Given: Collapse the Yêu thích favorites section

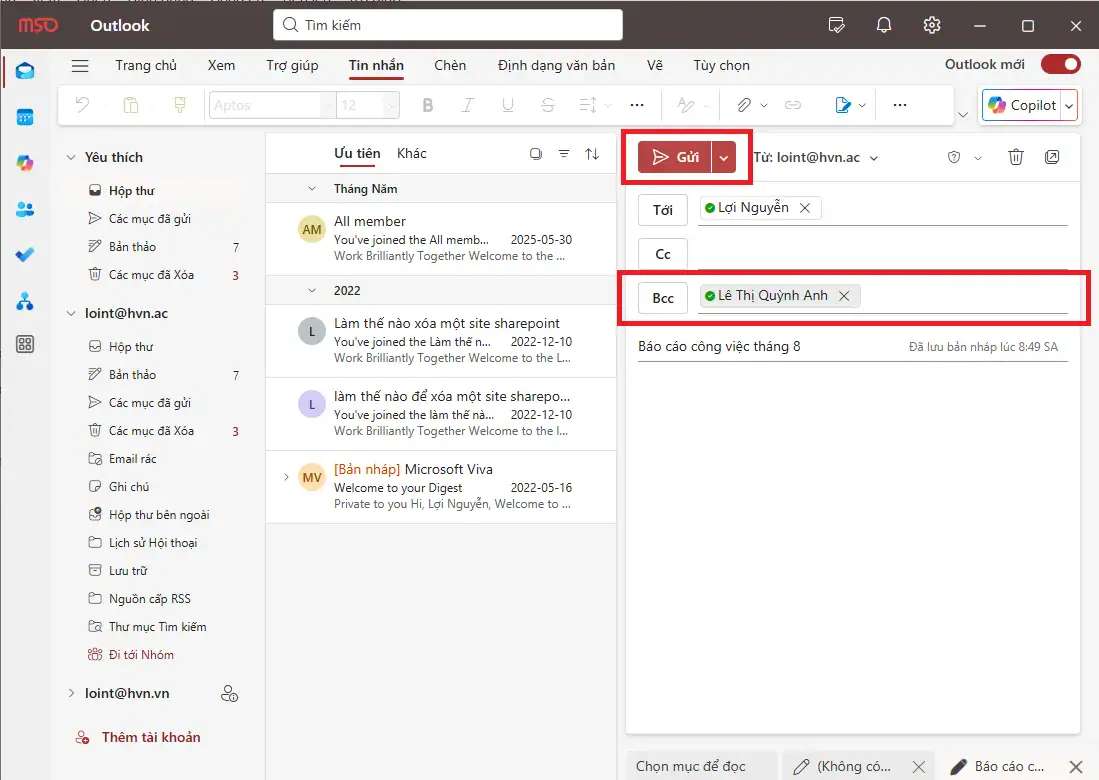Looking at the screenshot, I should [x=71, y=157].
